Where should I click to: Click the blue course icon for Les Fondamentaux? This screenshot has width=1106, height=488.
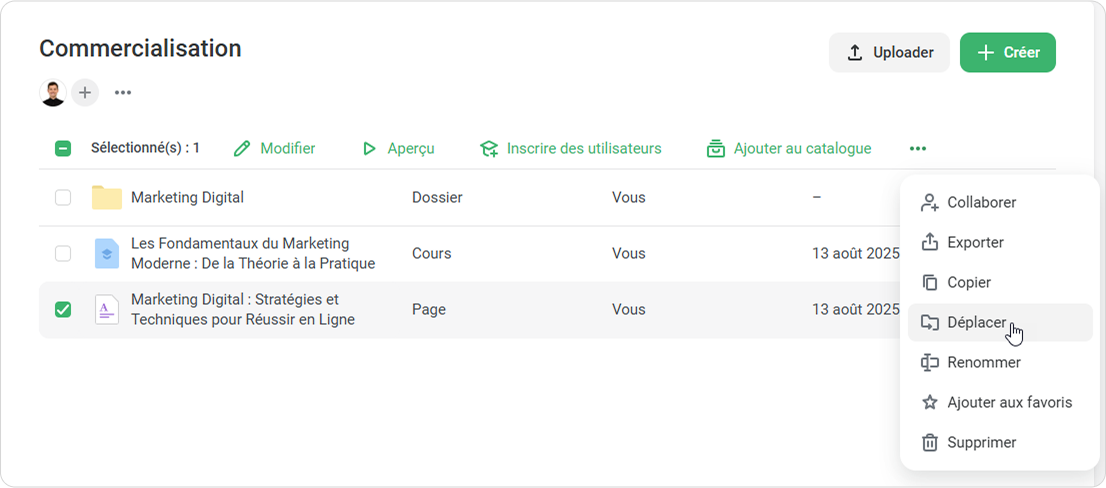tap(106, 254)
